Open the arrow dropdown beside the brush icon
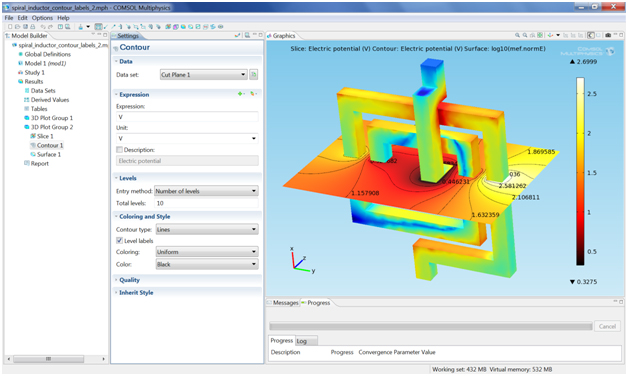 coord(88,27)
